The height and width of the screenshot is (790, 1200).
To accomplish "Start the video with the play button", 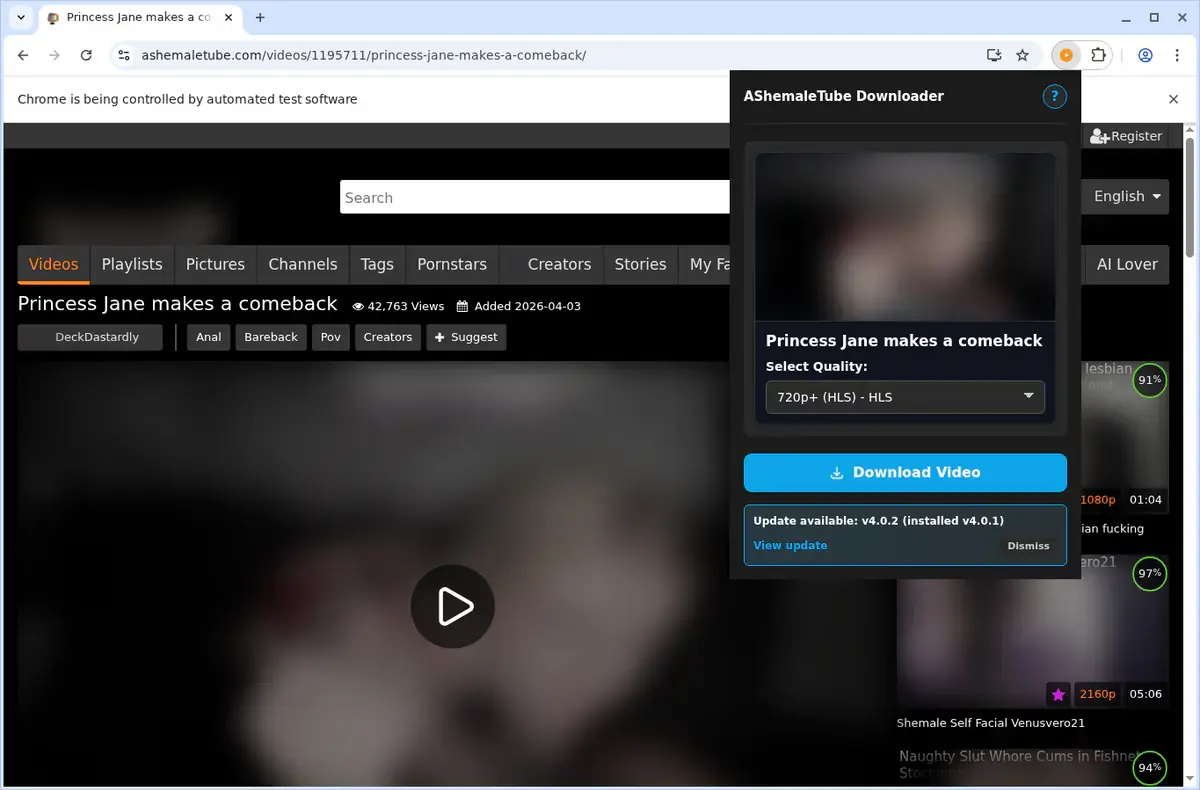I will [x=453, y=606].
